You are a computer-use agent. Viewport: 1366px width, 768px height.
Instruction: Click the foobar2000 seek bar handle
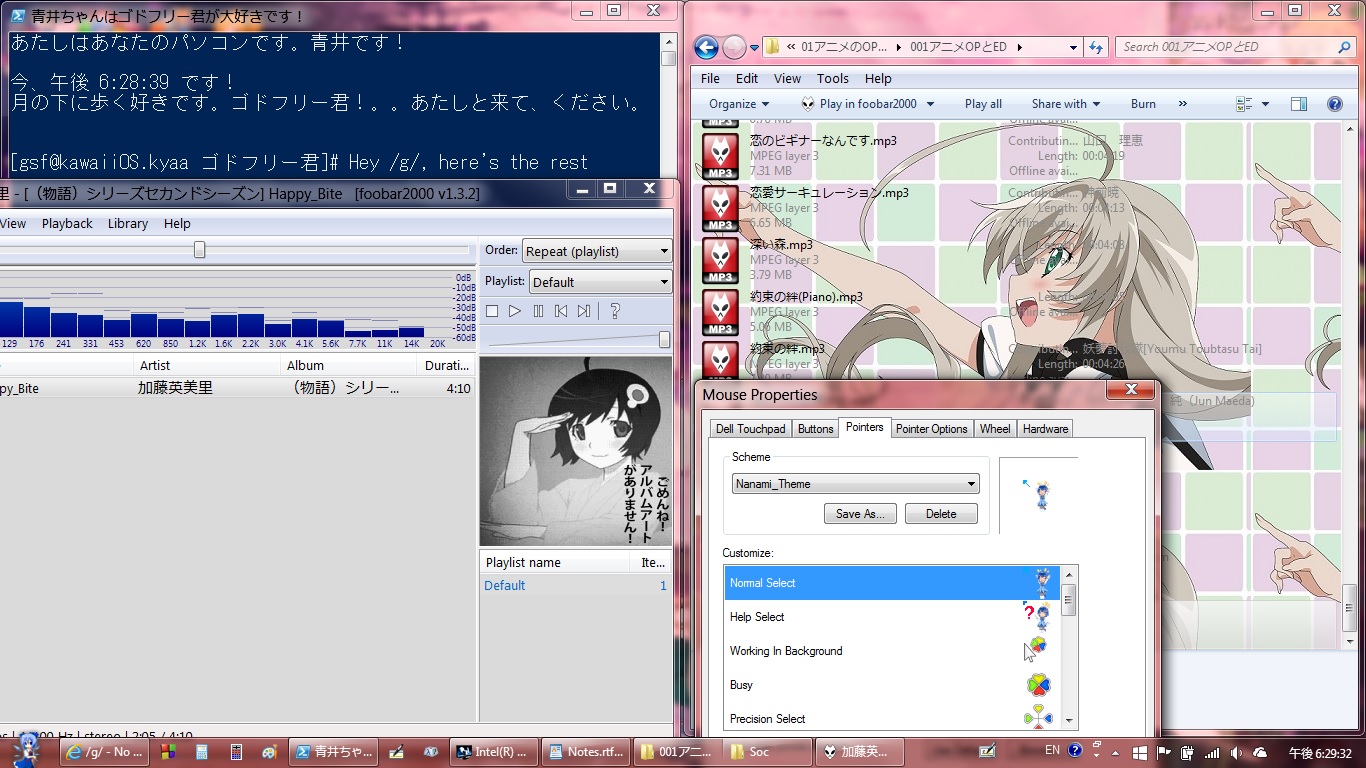pyautogui.click(x=199, y=250)
